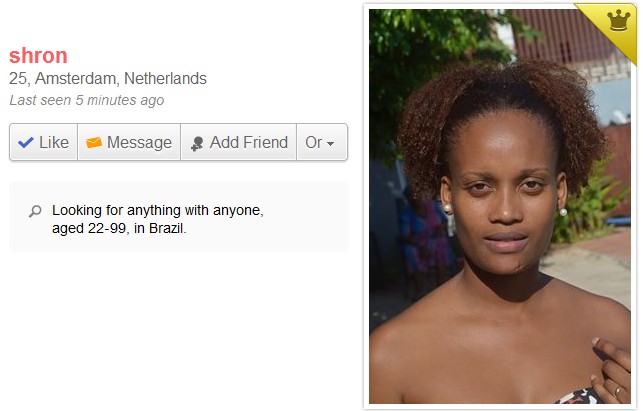Image resolution: width=643 pixels, height=411 pixels.
Task: Select the Amsterdam, Netherlands location text
Action: [x=121, y=78]
